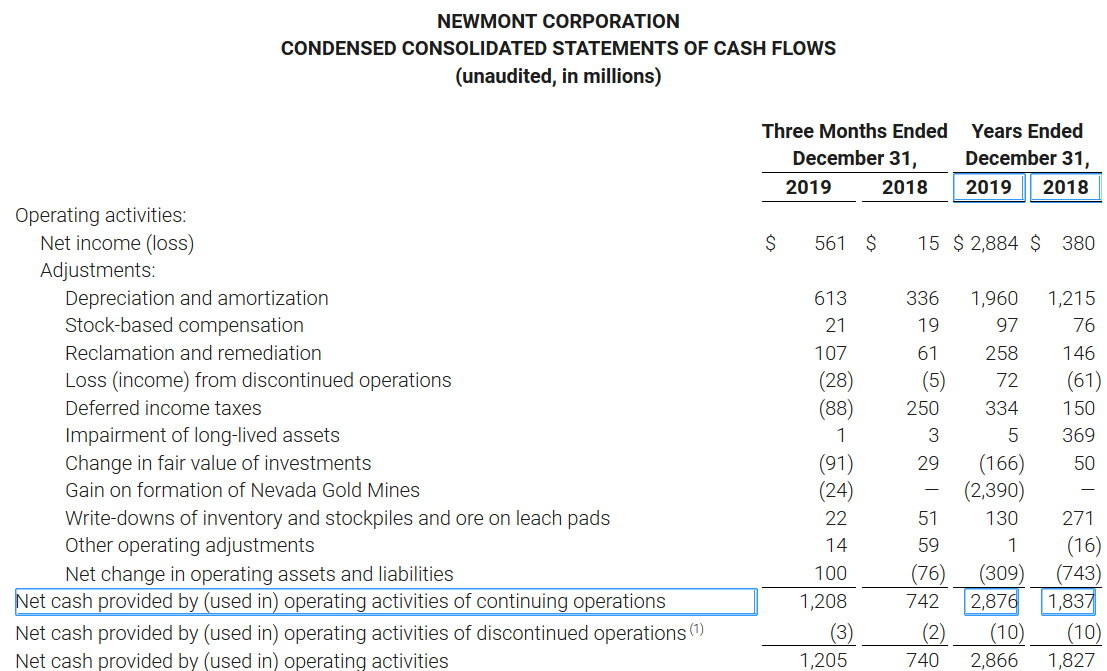Select the "Reclamation and remediation" row label

point(193,353)
